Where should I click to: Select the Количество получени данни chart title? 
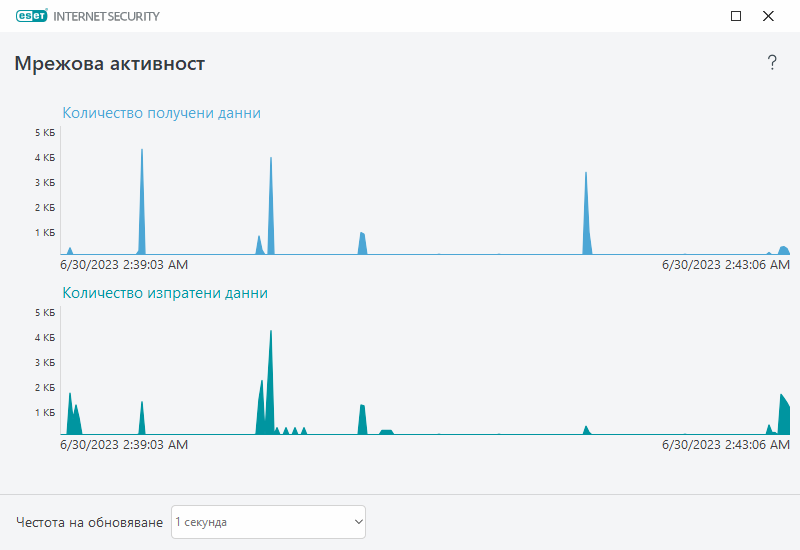pos(161,113)
